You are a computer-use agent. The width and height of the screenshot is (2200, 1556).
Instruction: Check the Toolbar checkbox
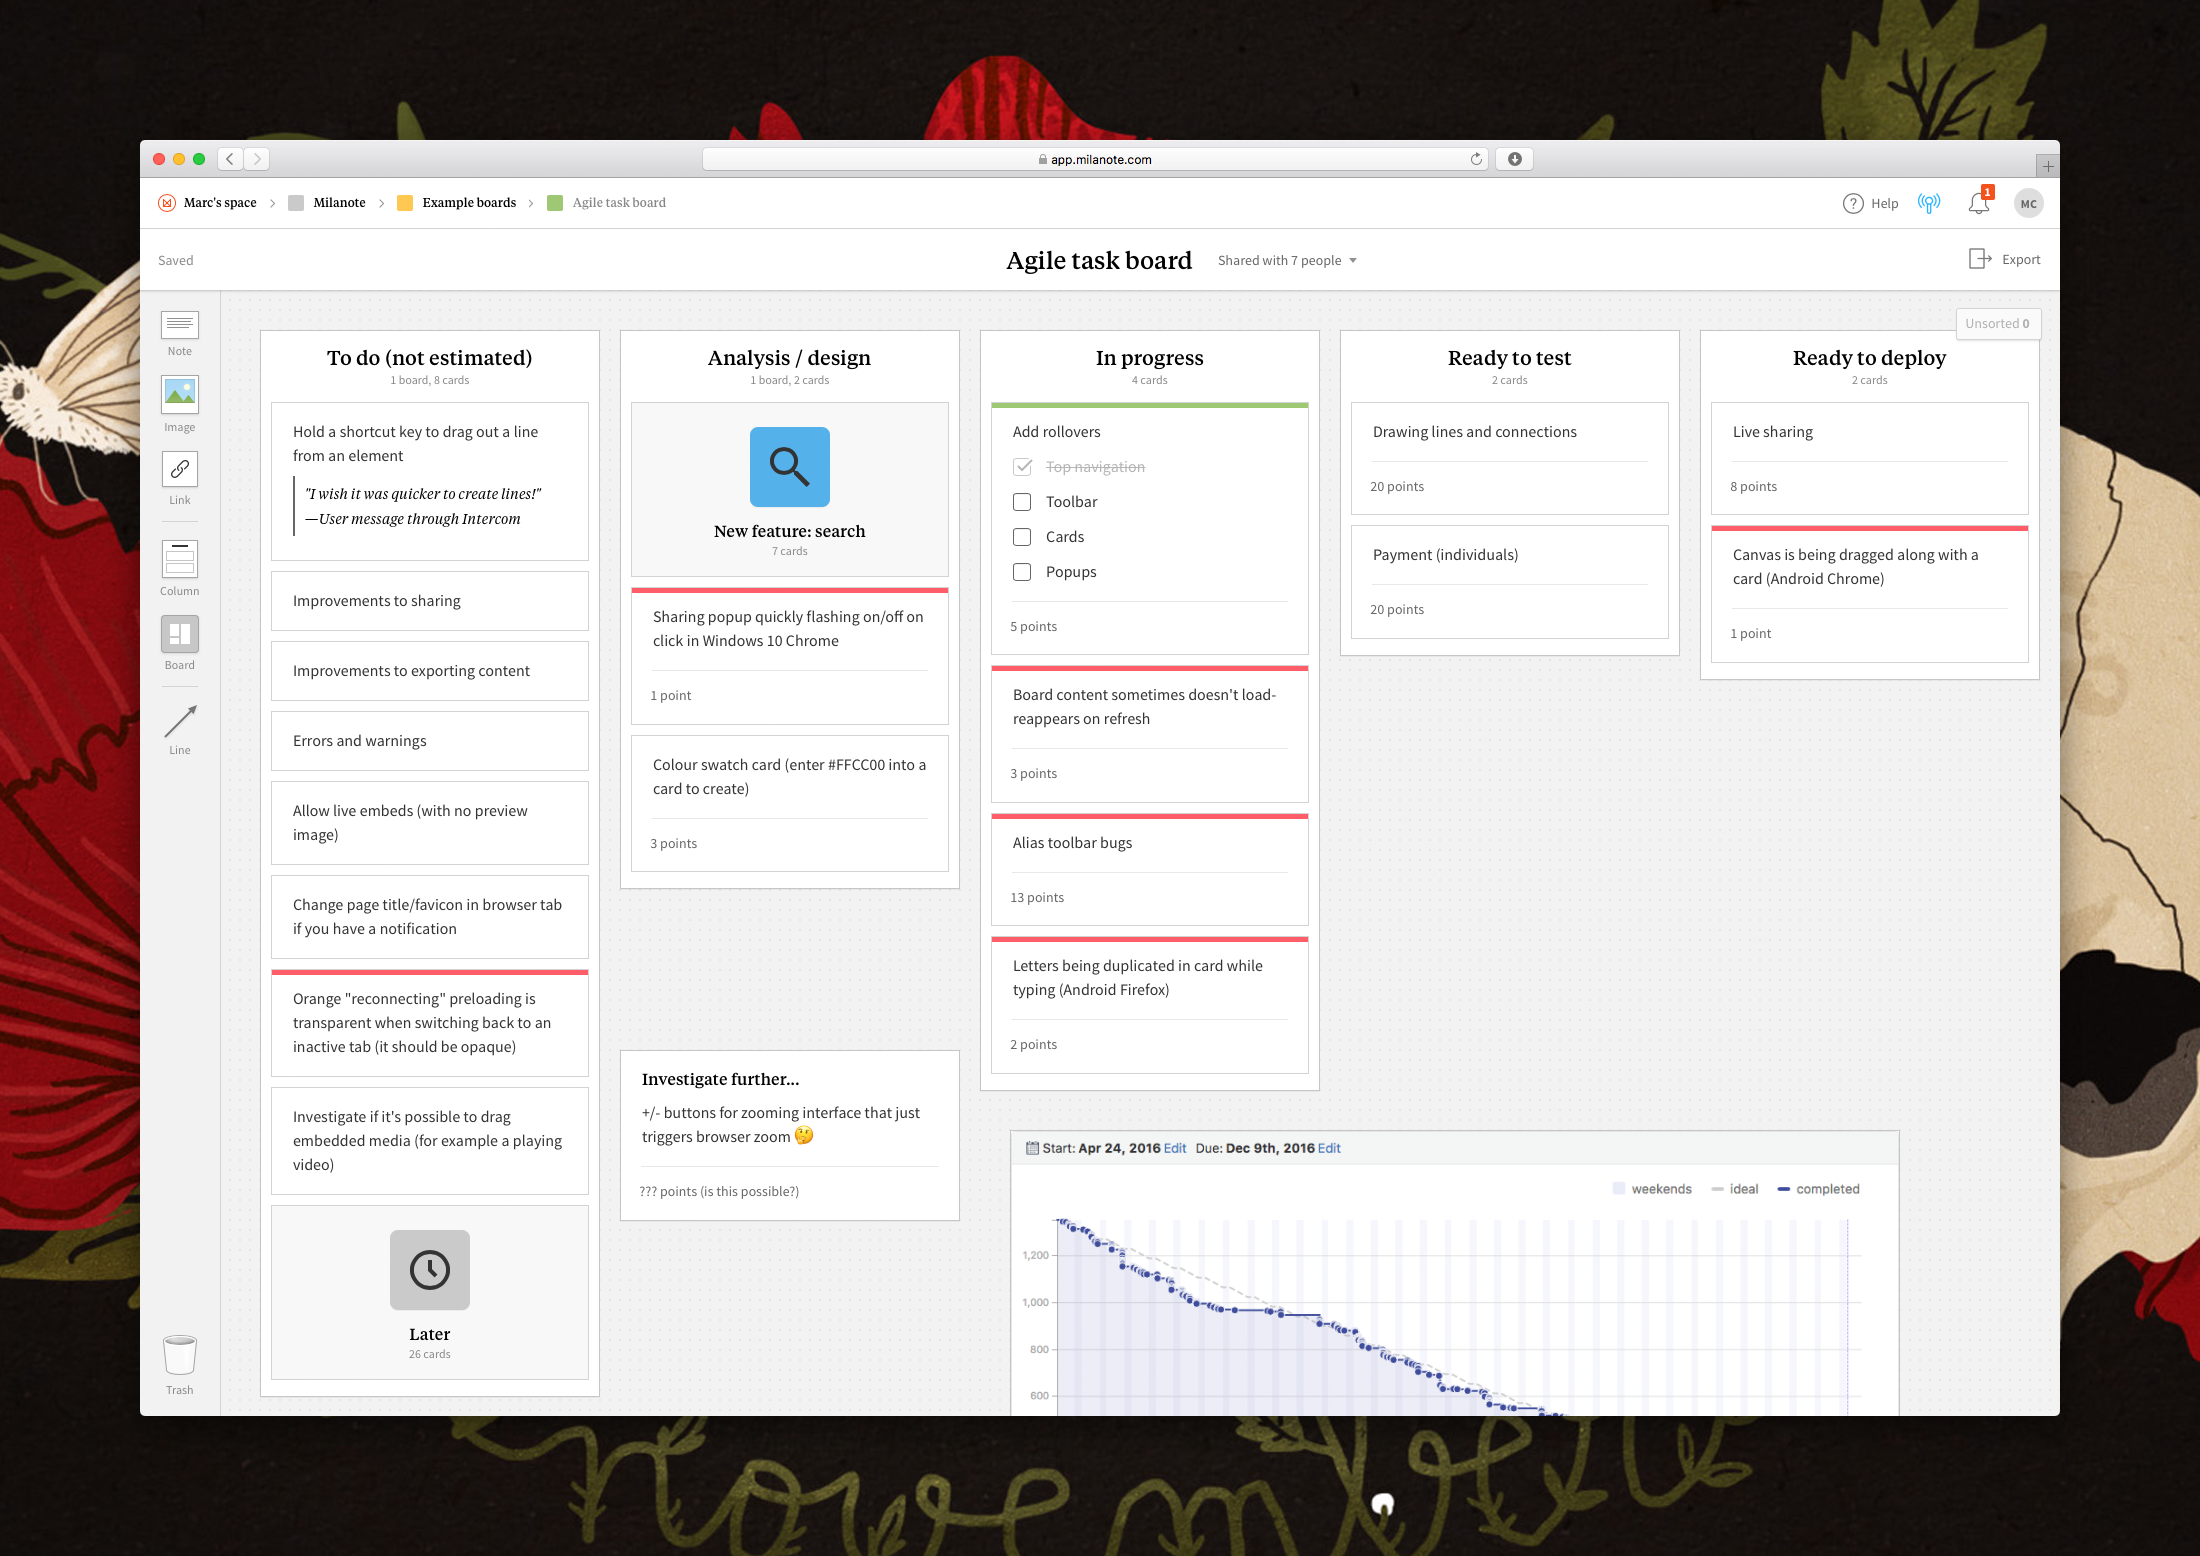(1022, 502)
